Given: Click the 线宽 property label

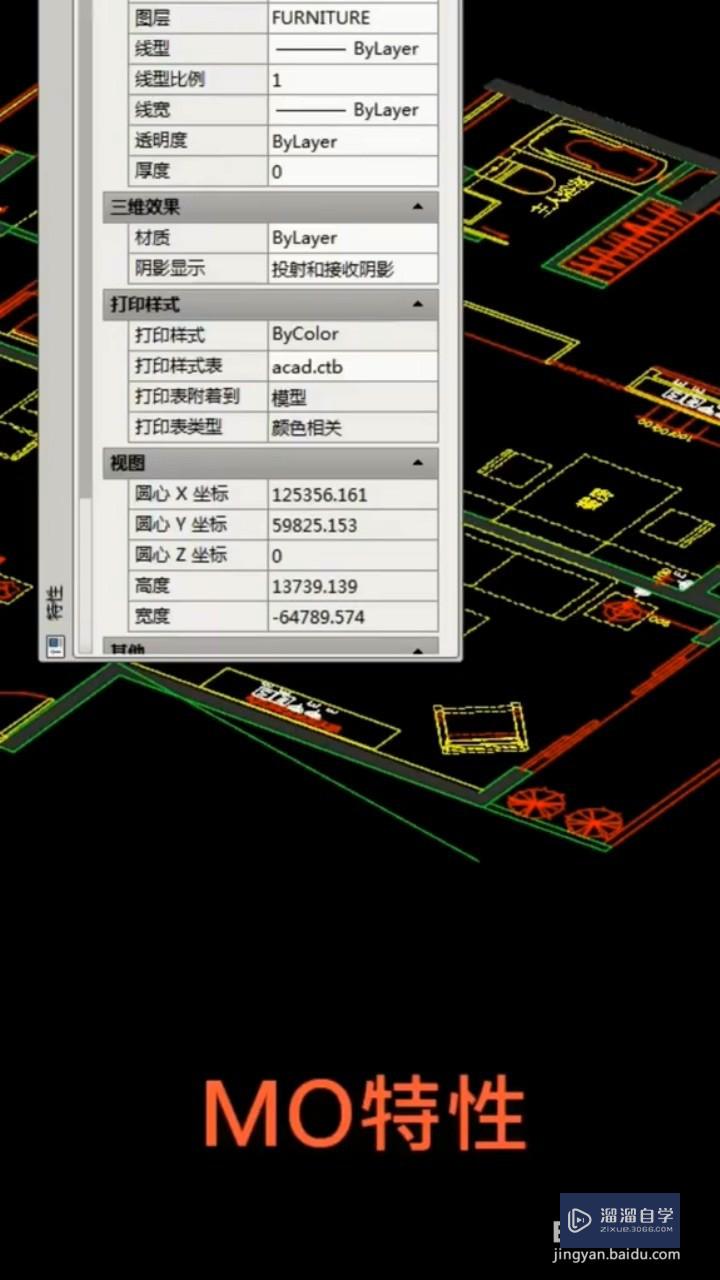Looking at the screenshot, I should point(153,110).
